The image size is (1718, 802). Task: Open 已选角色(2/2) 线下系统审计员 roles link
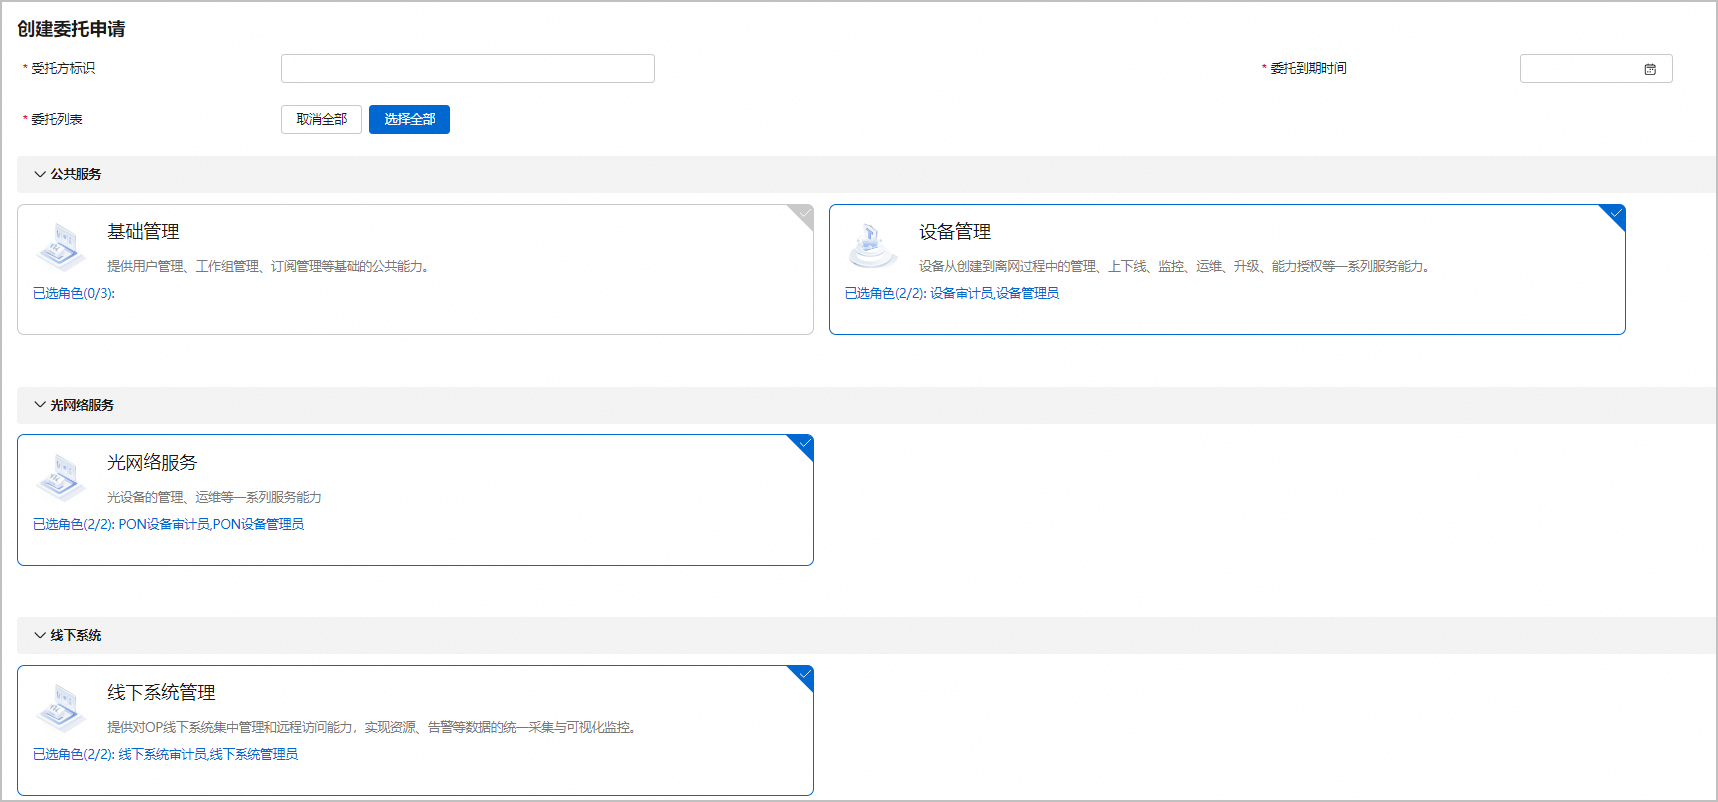coord(165,754)
